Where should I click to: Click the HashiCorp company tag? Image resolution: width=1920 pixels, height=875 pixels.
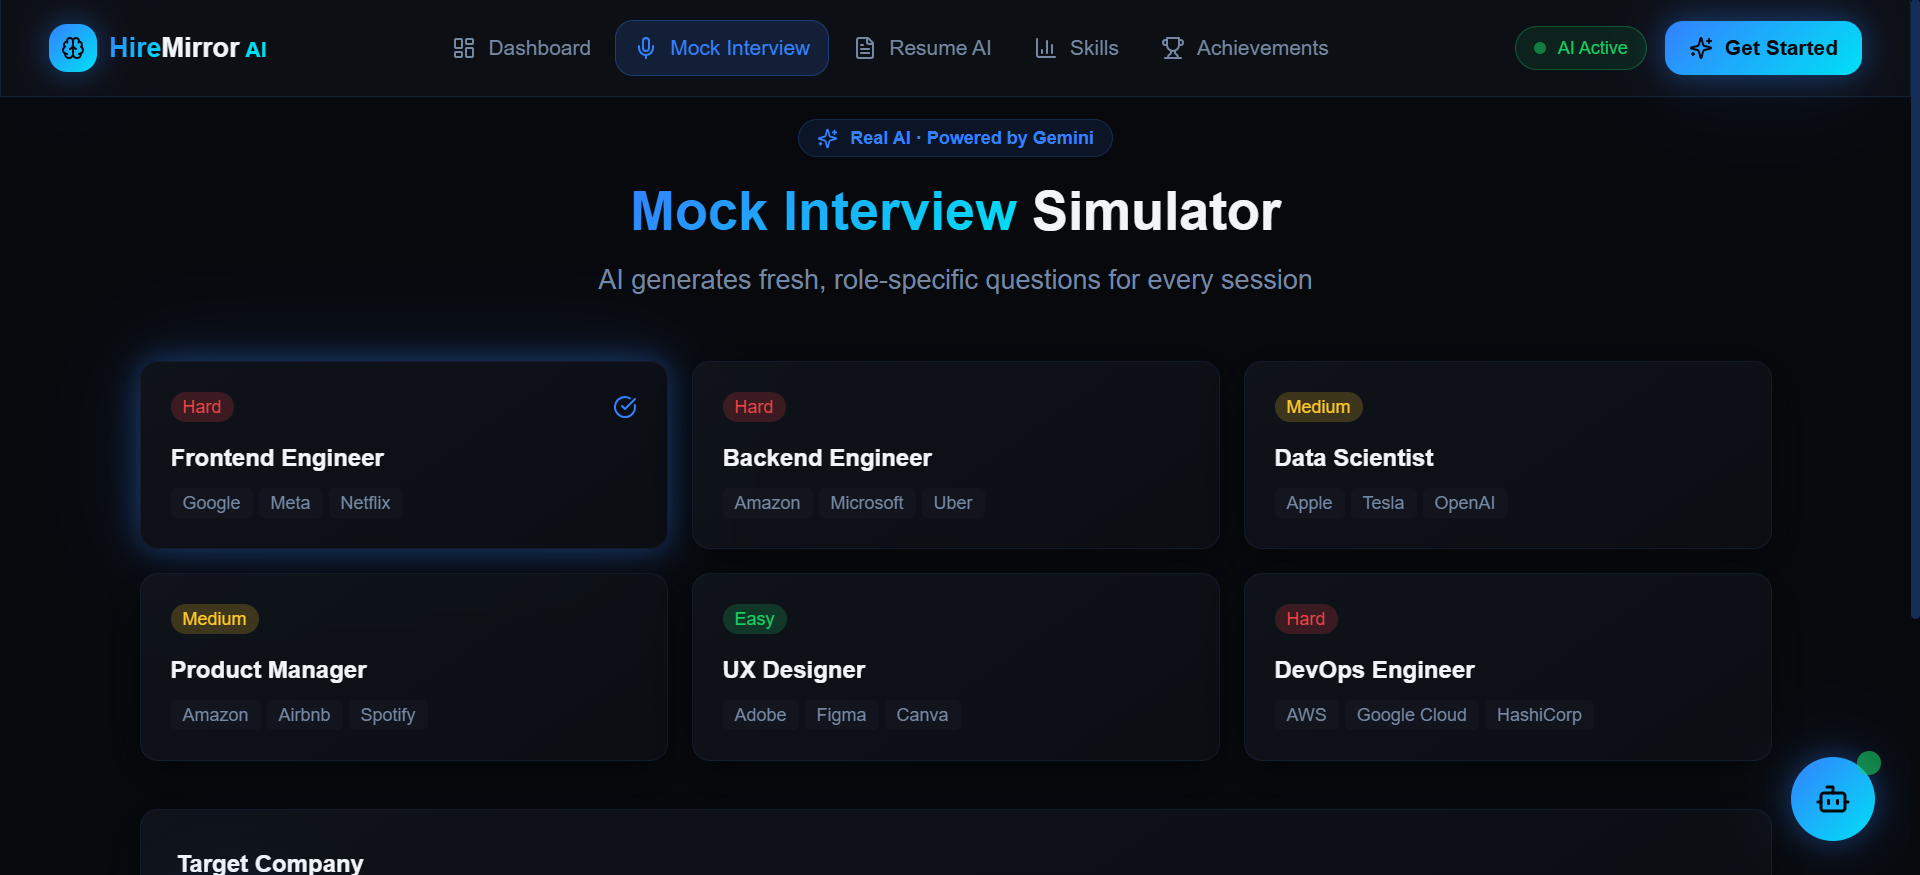pyautogui.click(x=1539, y=715)
